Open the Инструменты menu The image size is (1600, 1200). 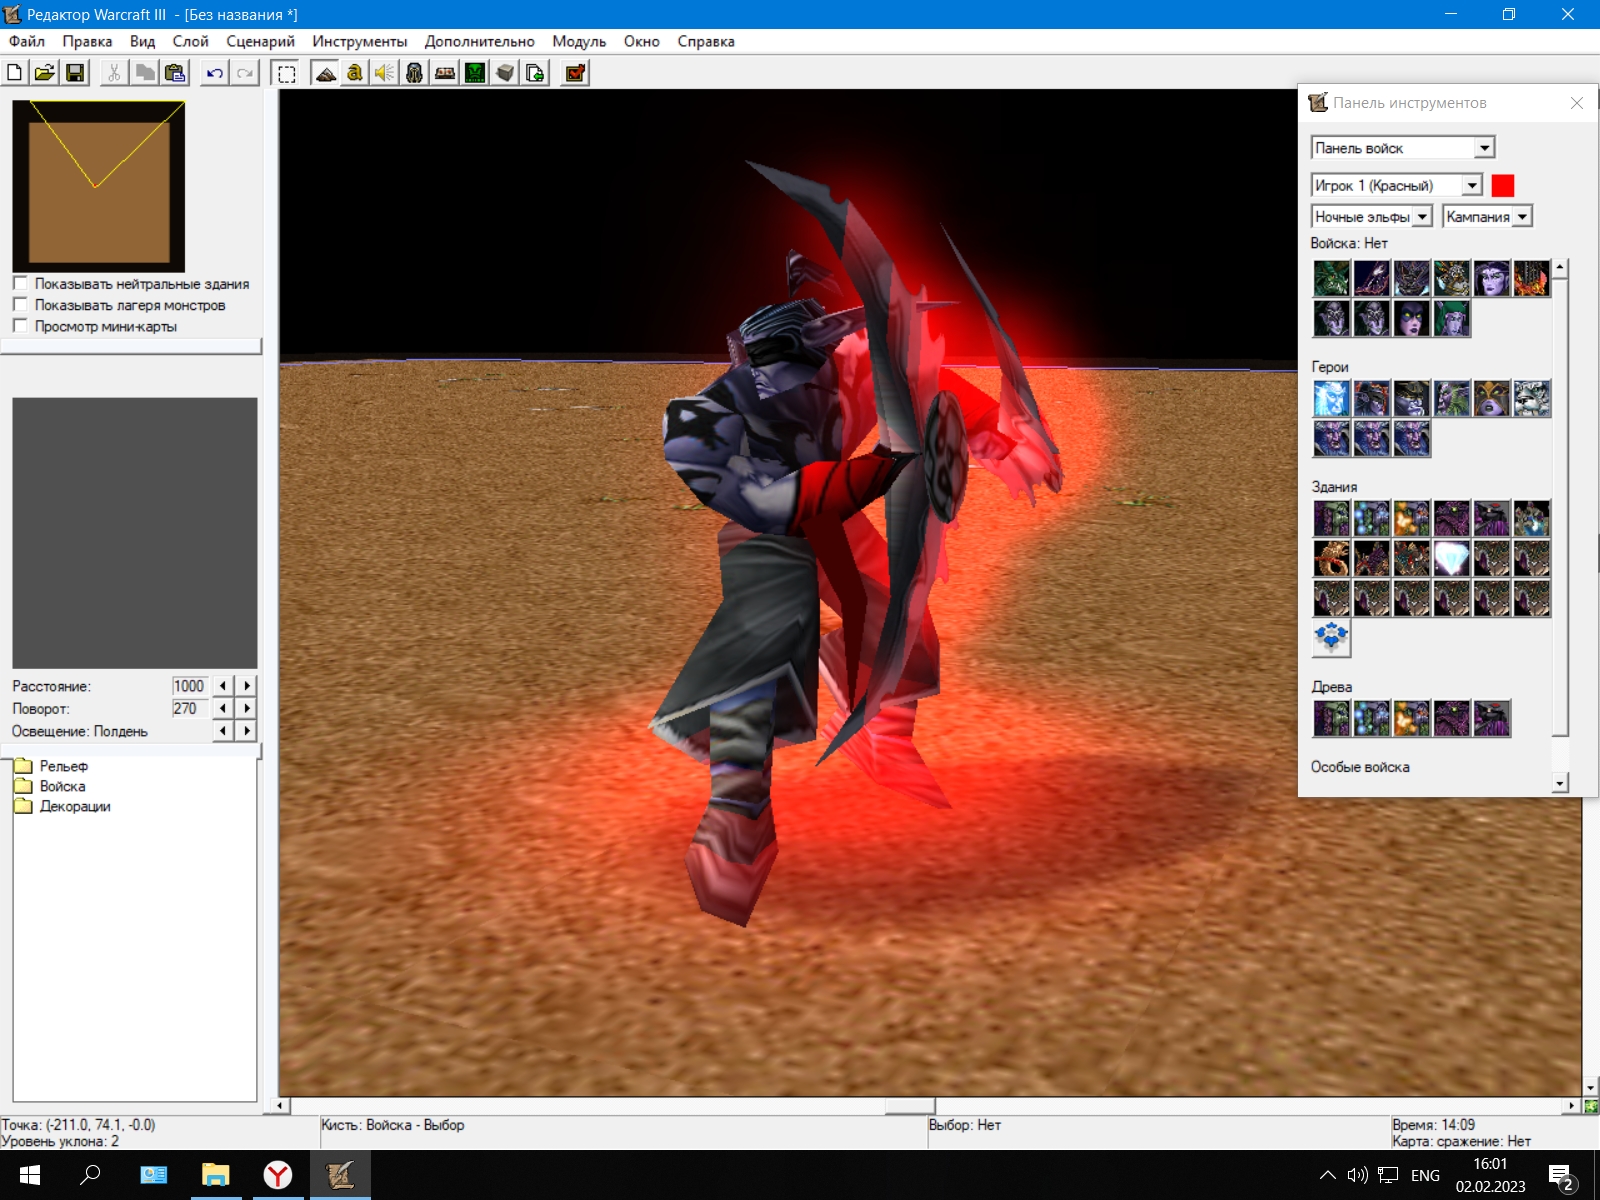tap(360, 41)
